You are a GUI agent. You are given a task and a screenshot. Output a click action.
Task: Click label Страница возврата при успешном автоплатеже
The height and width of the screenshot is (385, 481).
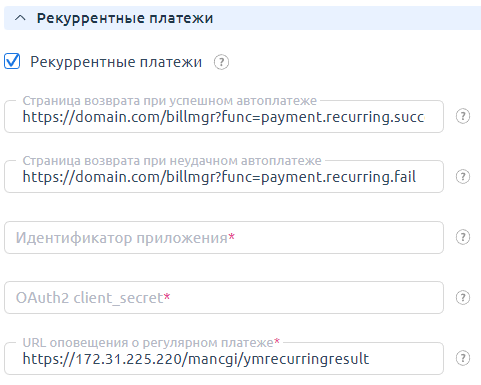(170, 100)
